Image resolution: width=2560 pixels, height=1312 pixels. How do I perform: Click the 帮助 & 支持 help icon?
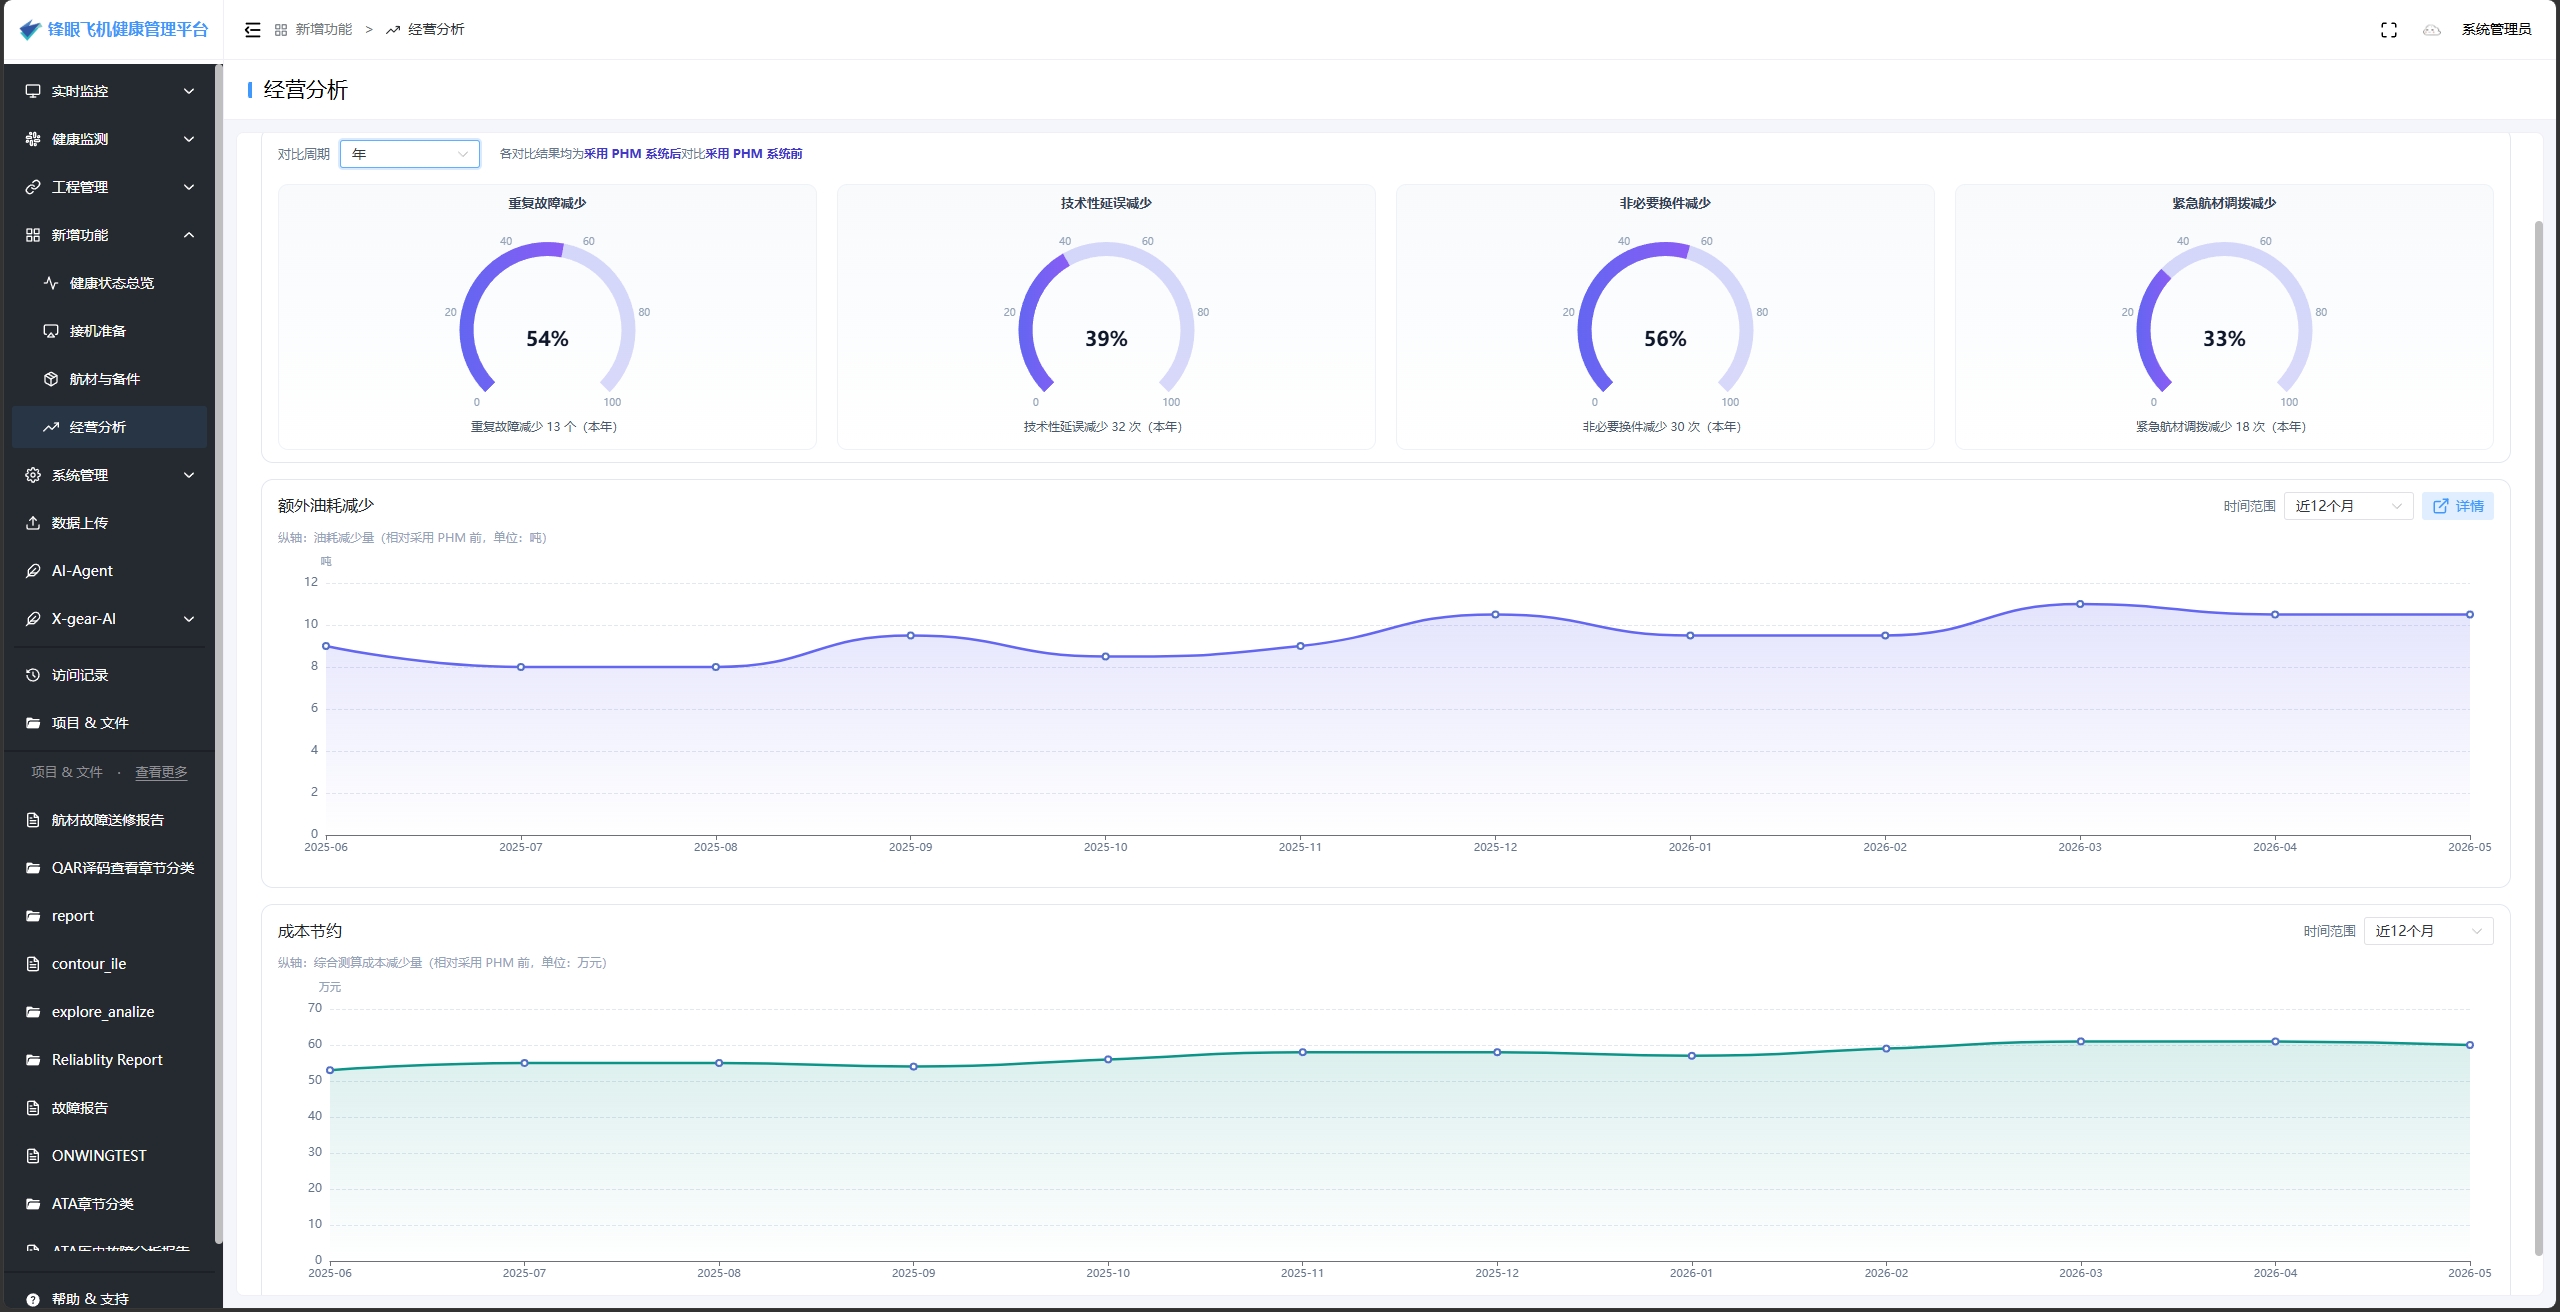click(x=33, y=1299)
